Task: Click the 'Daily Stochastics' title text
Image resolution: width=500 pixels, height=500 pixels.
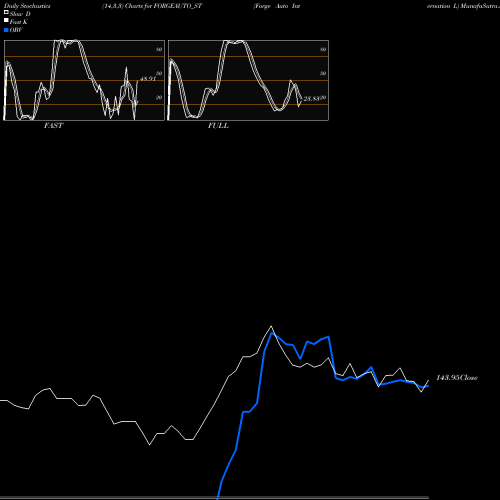Action: tap(27, 6)
